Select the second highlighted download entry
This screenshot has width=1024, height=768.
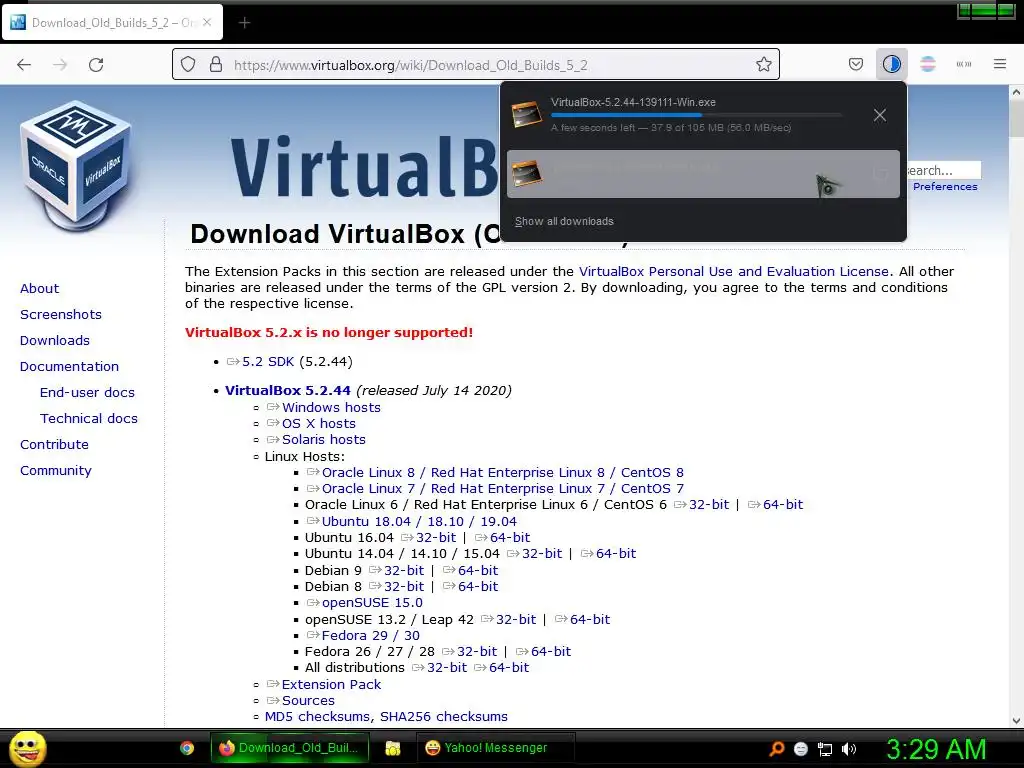click(x=703, y=174)
